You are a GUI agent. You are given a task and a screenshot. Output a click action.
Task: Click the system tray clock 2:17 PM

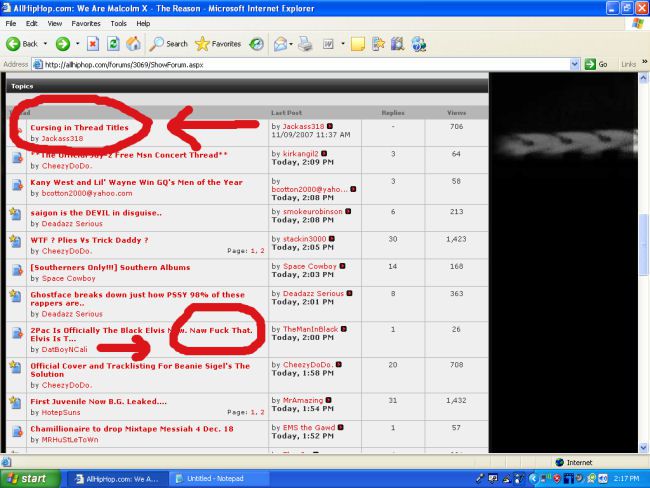[627, 479]
